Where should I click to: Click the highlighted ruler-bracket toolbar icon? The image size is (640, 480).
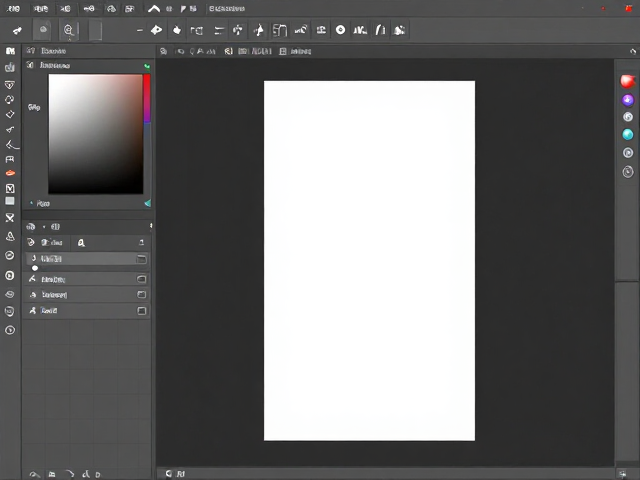280,30
